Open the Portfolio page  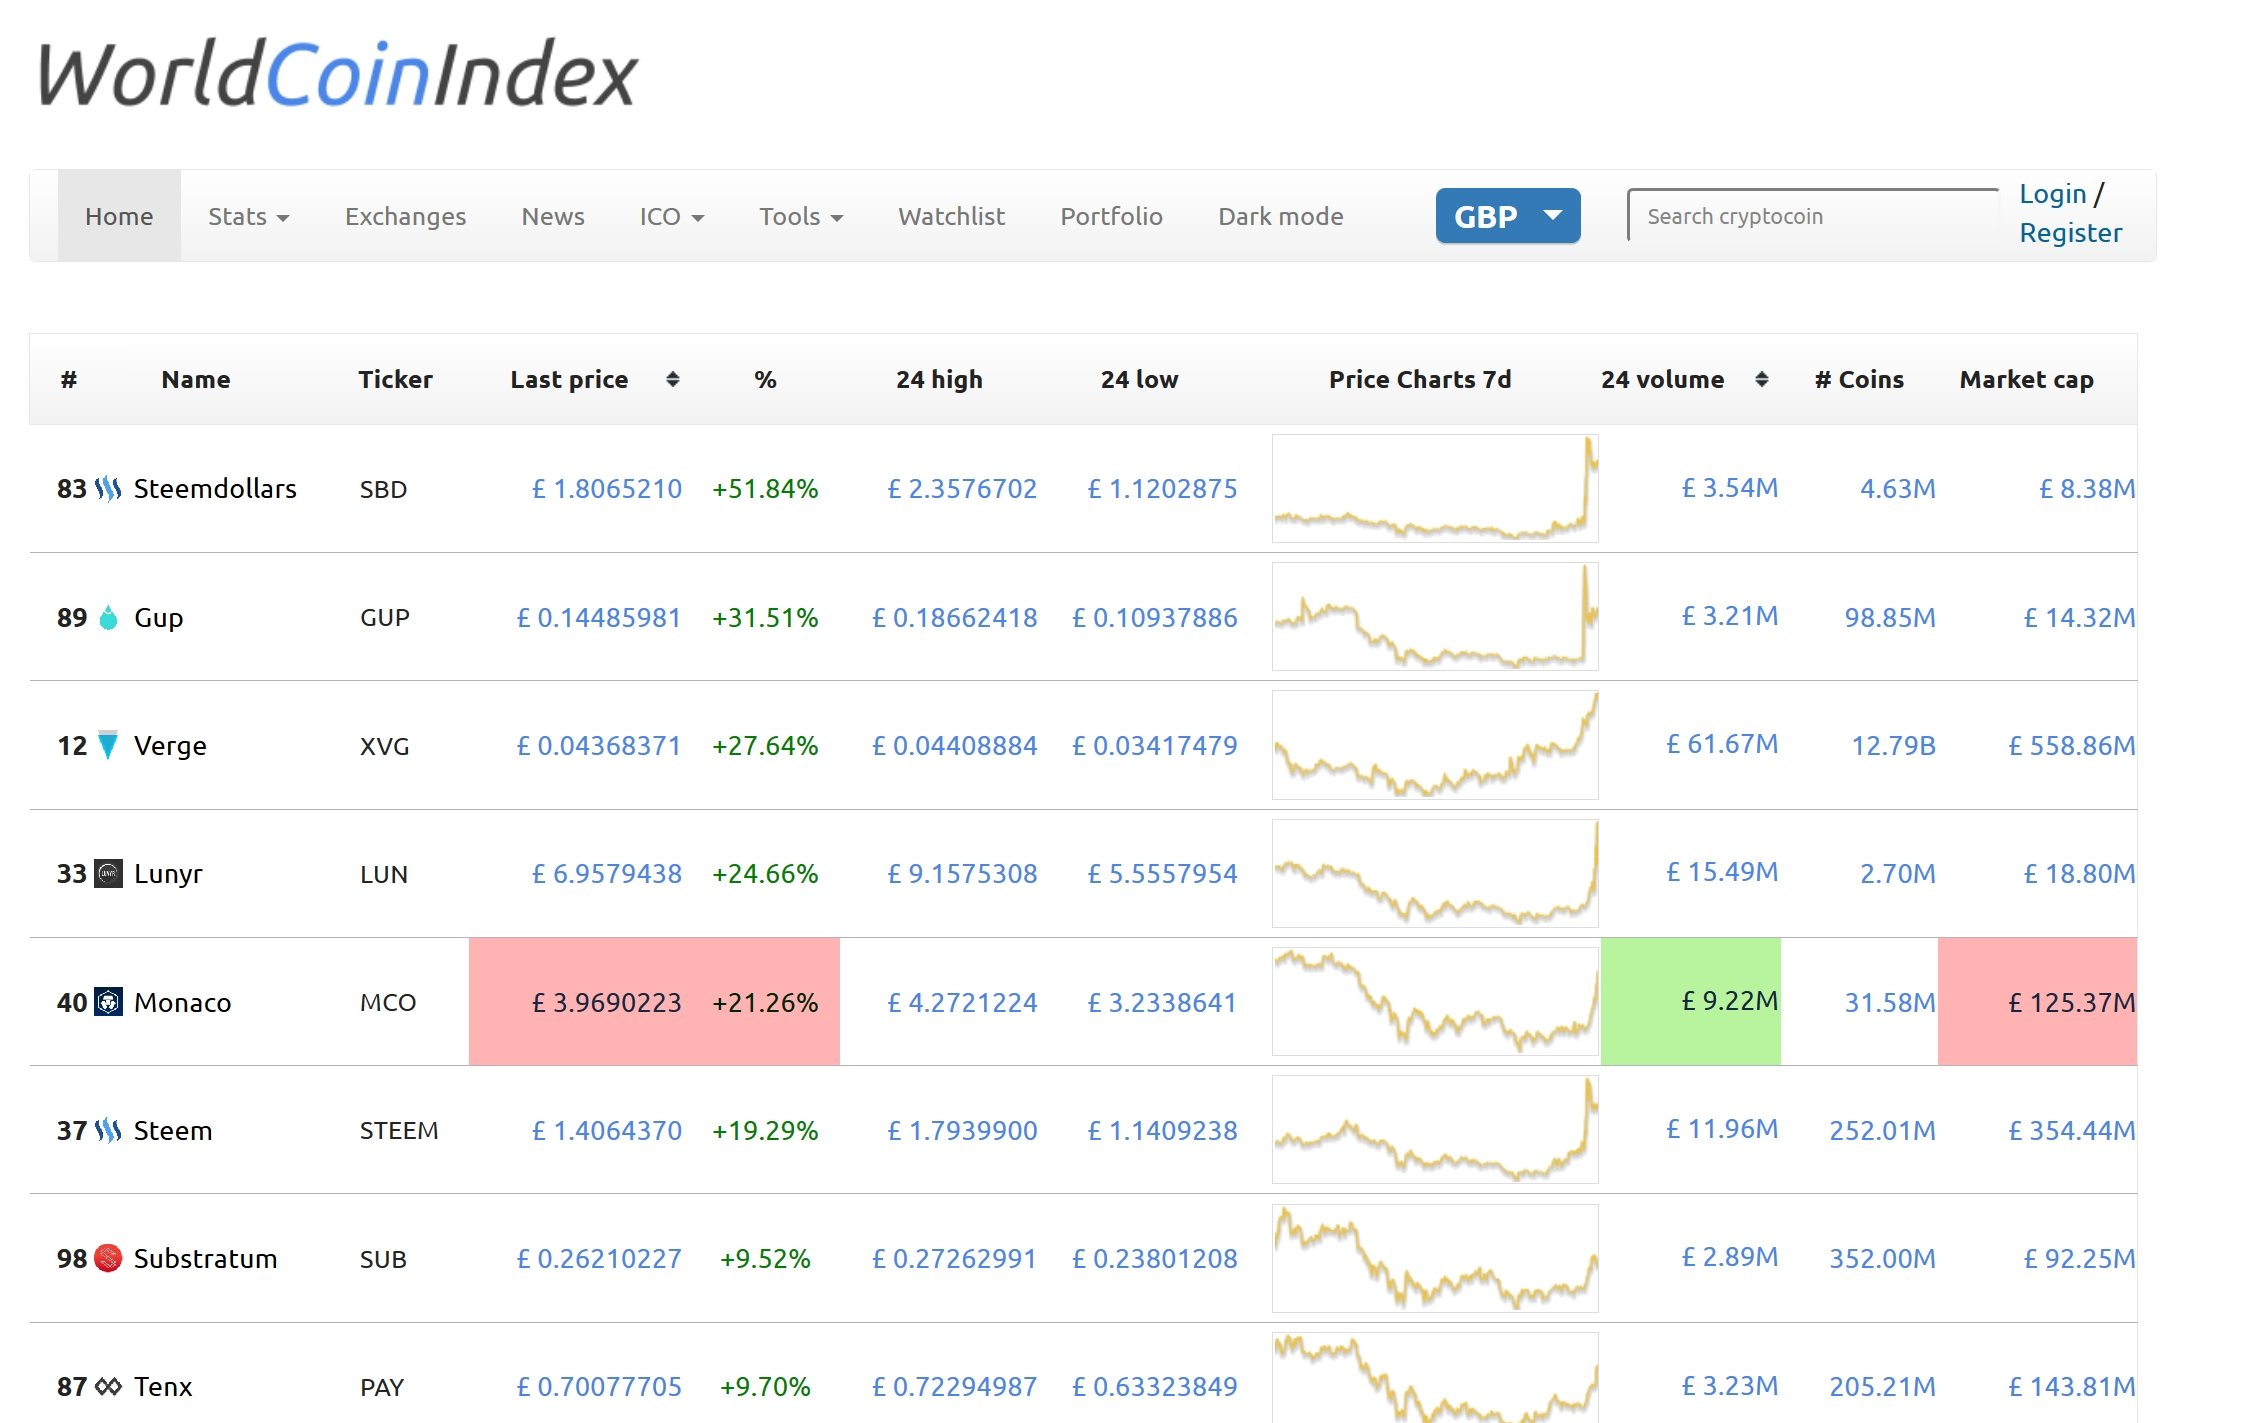tap(1111, 216)
